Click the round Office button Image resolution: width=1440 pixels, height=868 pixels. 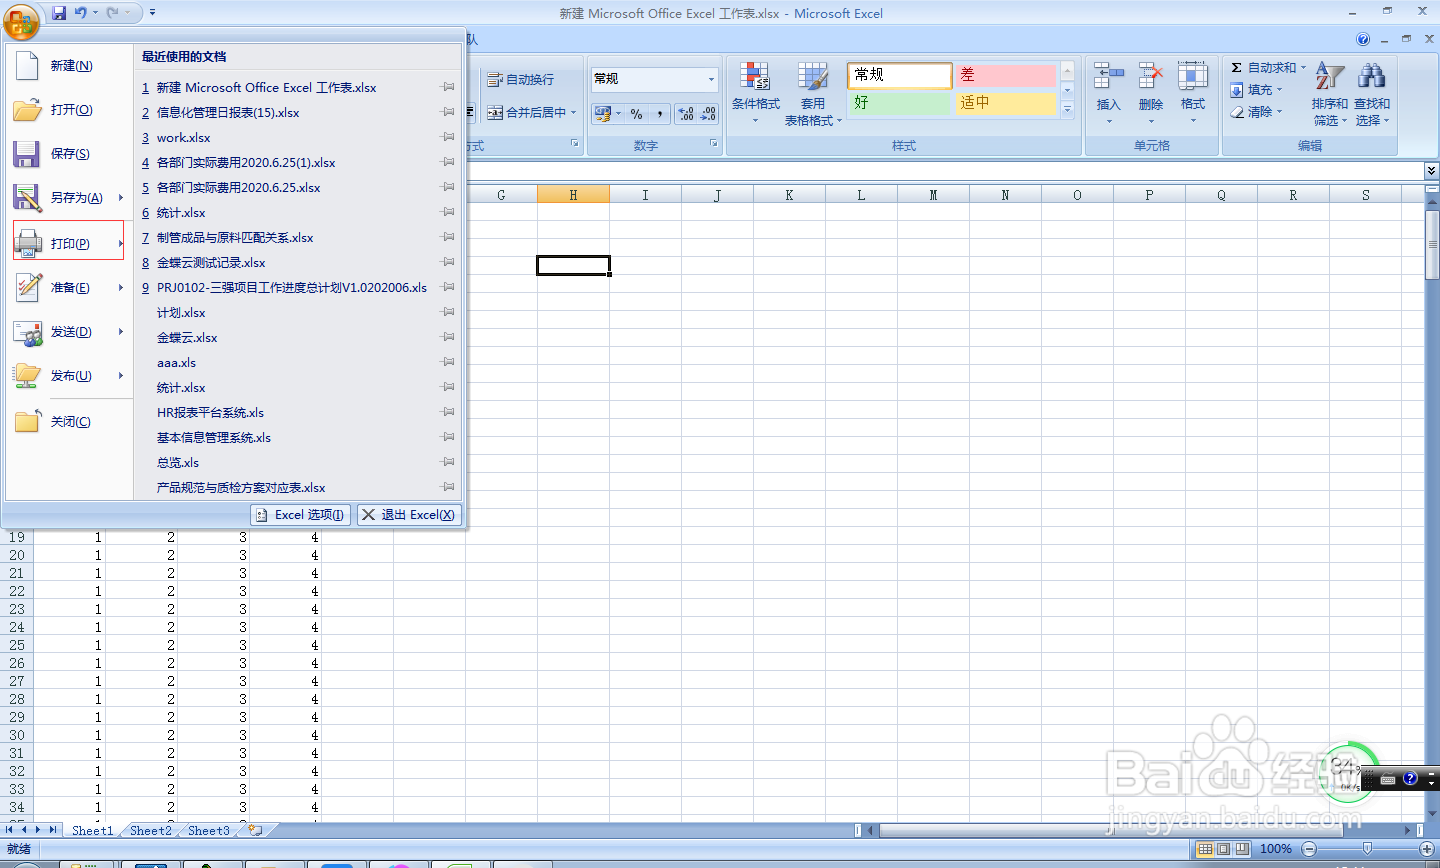point(21,20)
